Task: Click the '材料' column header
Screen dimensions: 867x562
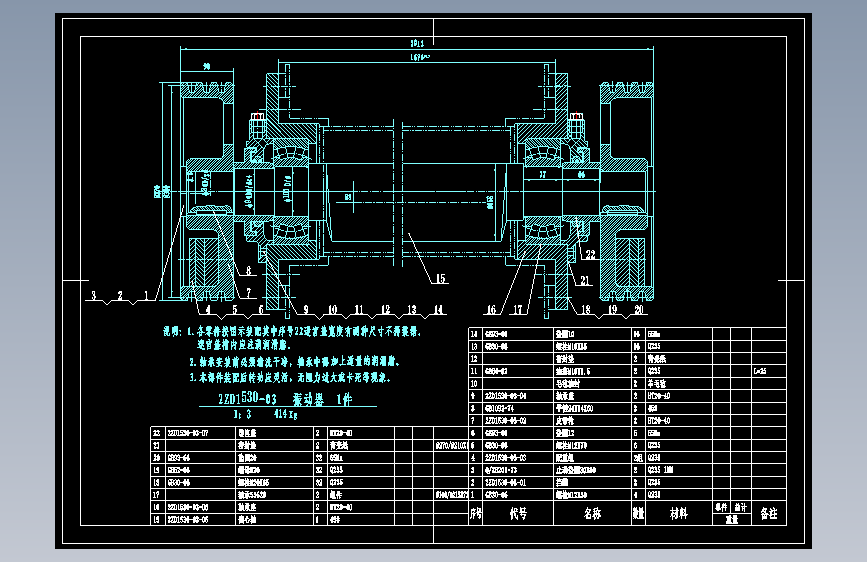Action: pos(678,514)
